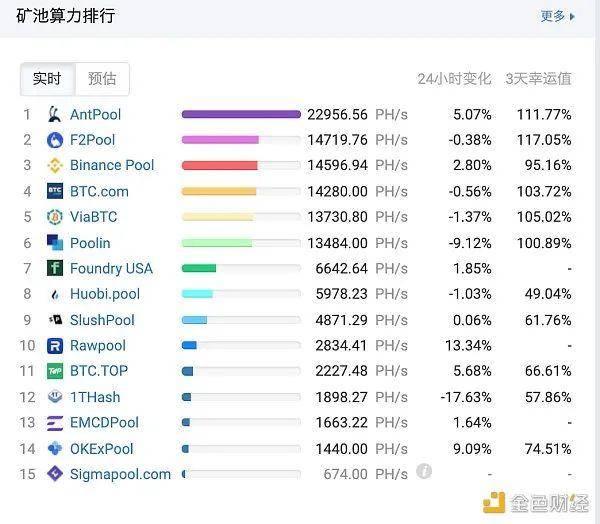The width and height of the screenshot is (600, 524).
Task: Switch to the 实时 tab
Action: click(46, 79)
